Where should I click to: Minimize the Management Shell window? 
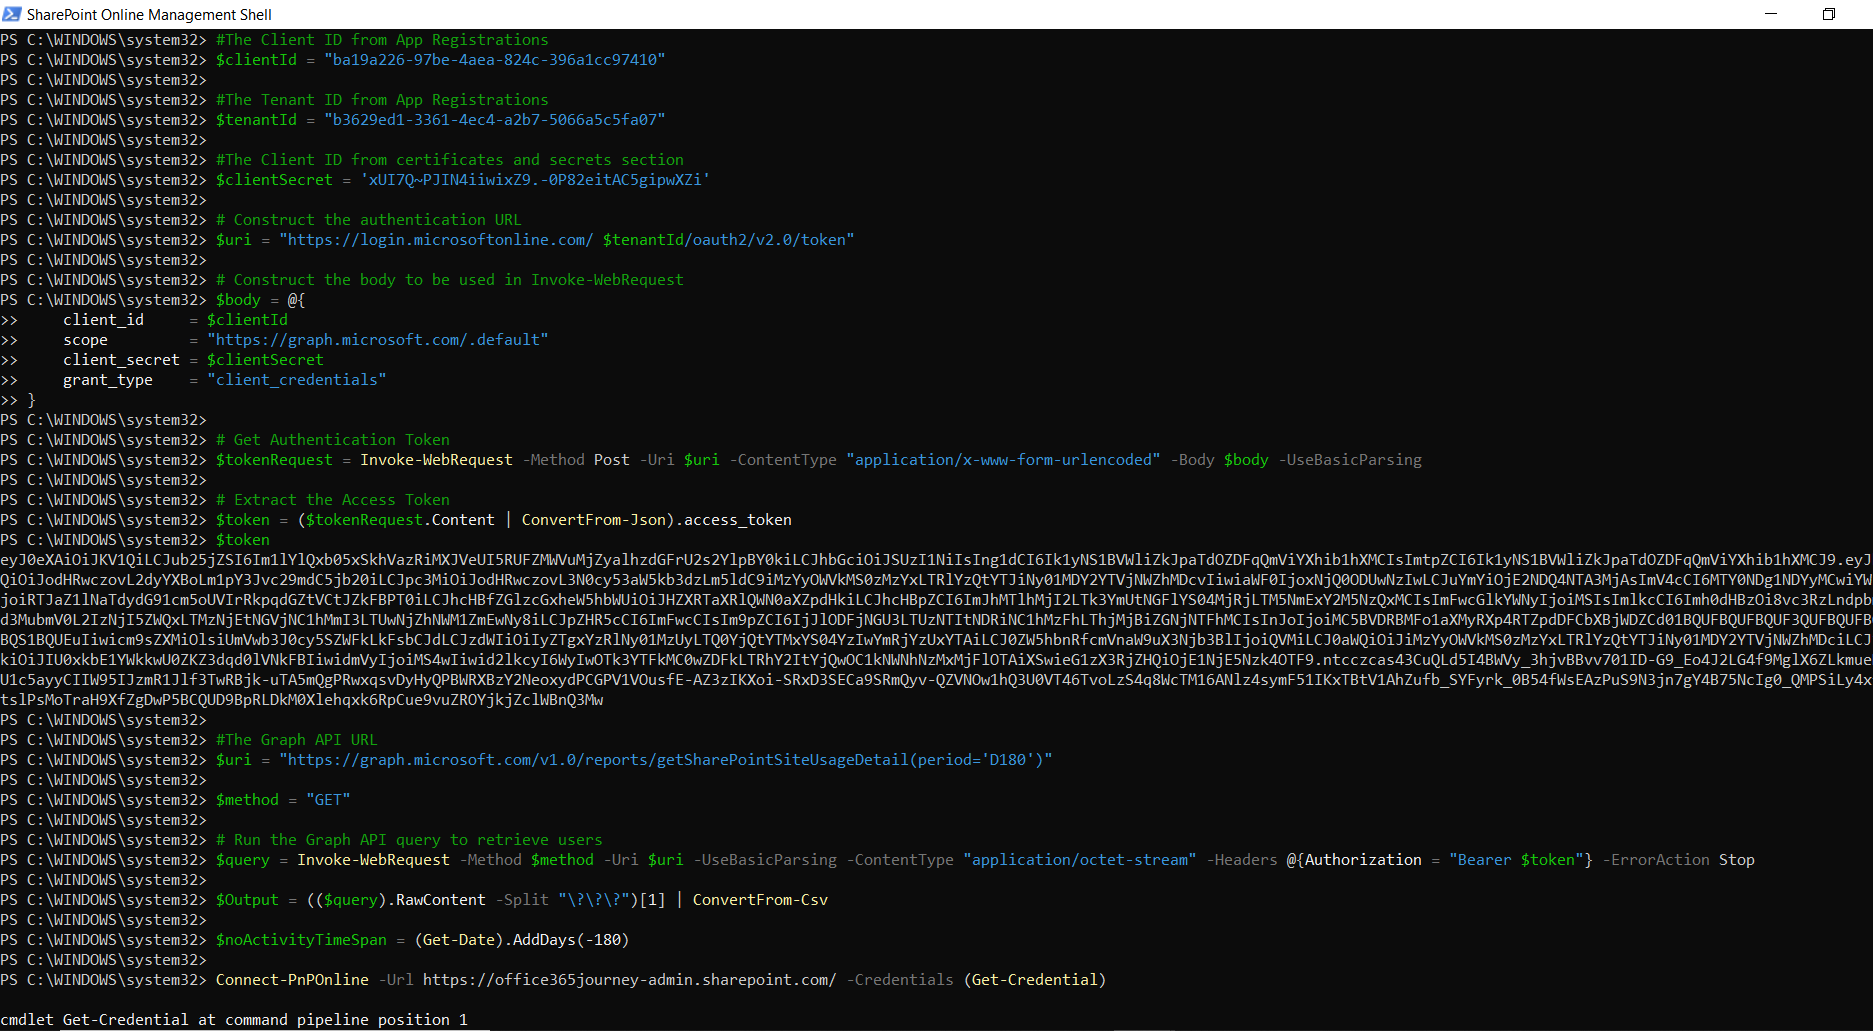(1771, 14)
